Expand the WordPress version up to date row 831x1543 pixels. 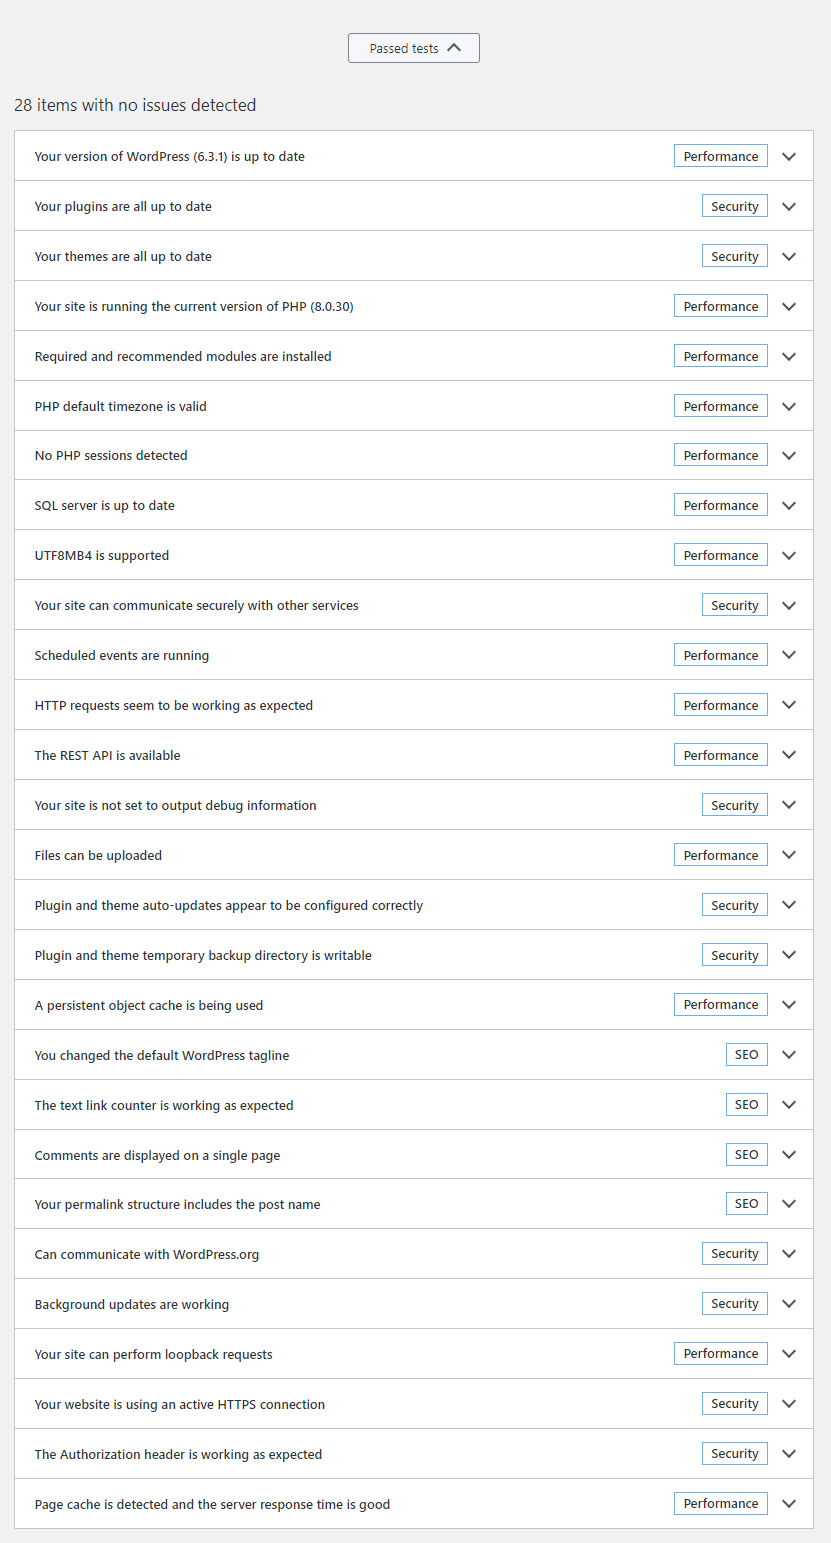coord(789,157)
